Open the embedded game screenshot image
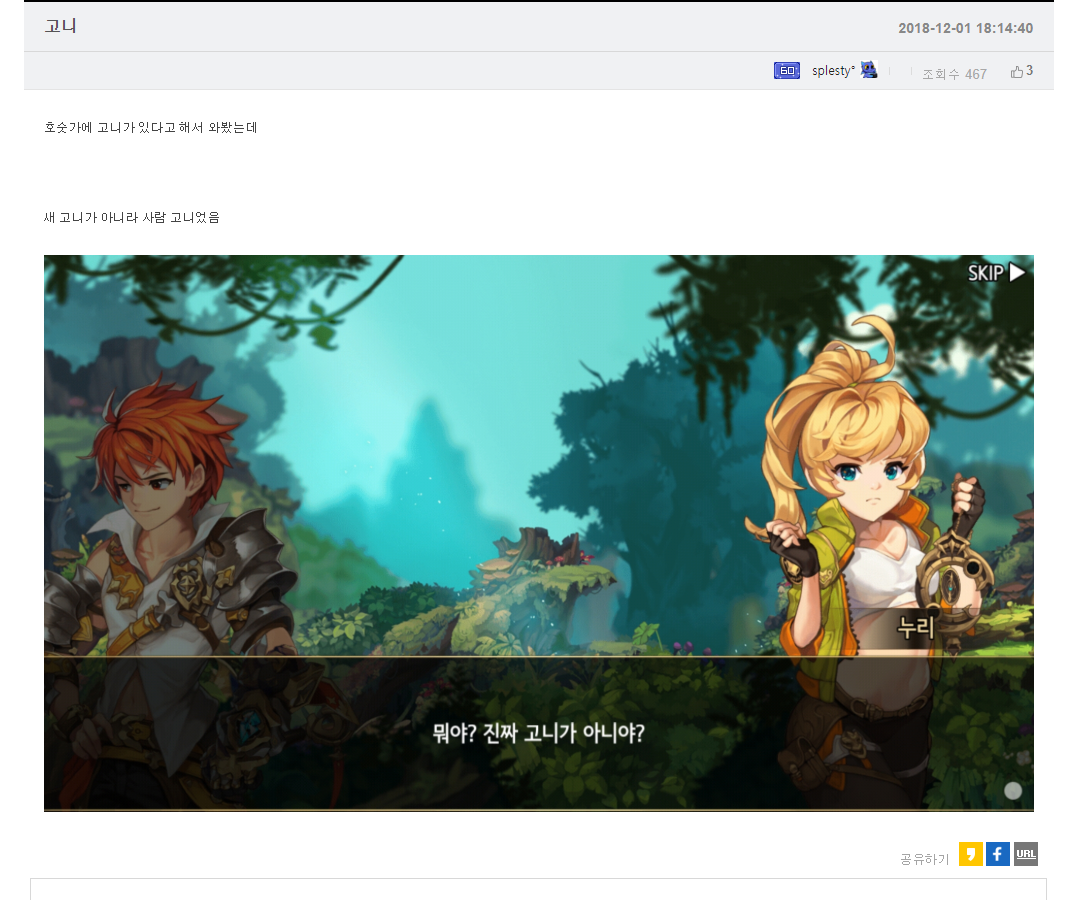 pos(538,533)
